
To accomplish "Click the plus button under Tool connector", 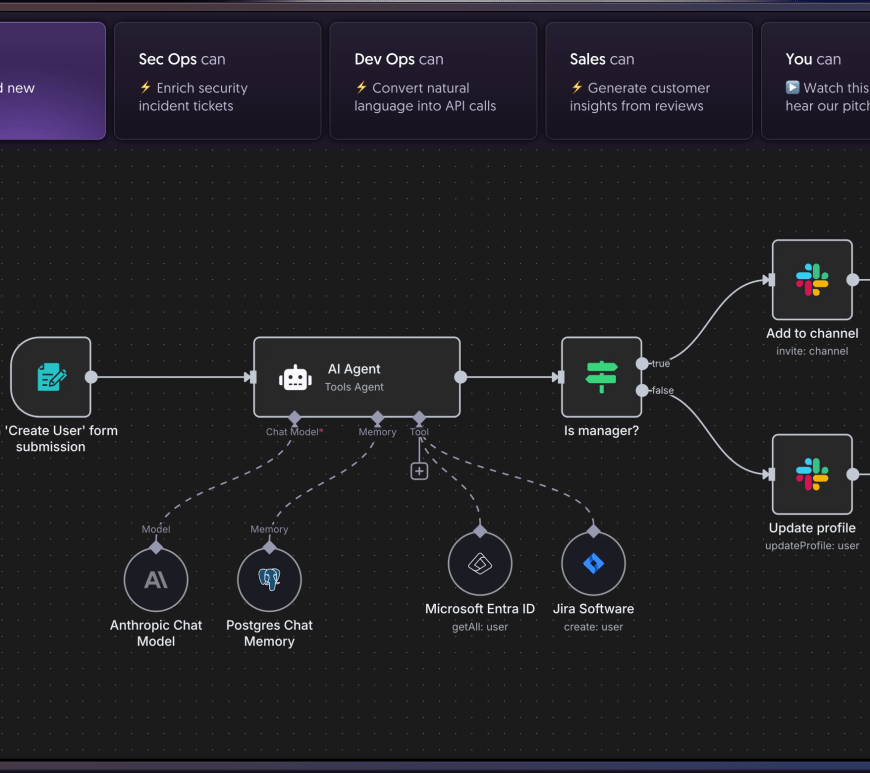I will point(419,471).
